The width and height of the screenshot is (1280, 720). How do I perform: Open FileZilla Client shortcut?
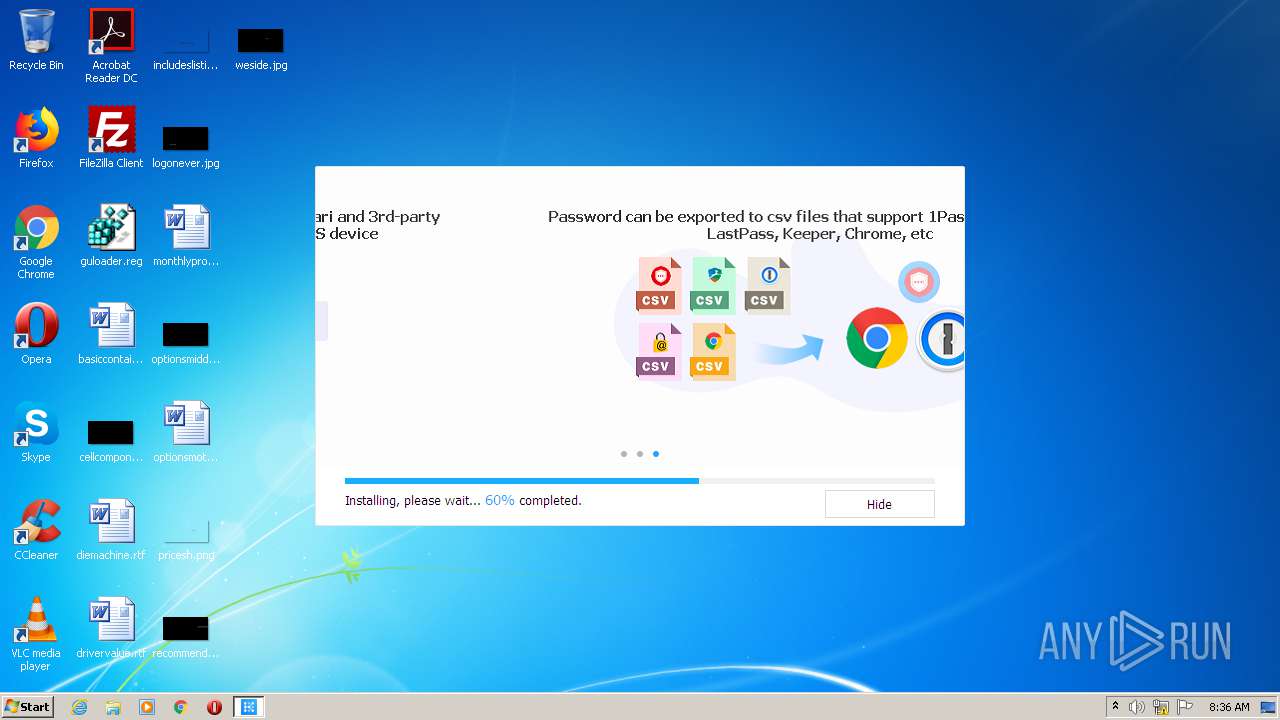(x=111, y=138)
